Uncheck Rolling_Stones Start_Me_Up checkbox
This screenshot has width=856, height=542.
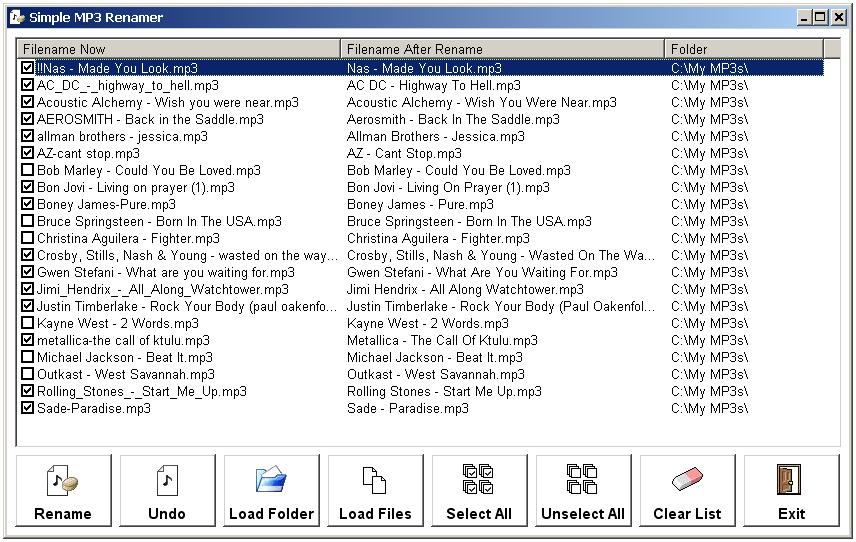click(x=27, y=391)
